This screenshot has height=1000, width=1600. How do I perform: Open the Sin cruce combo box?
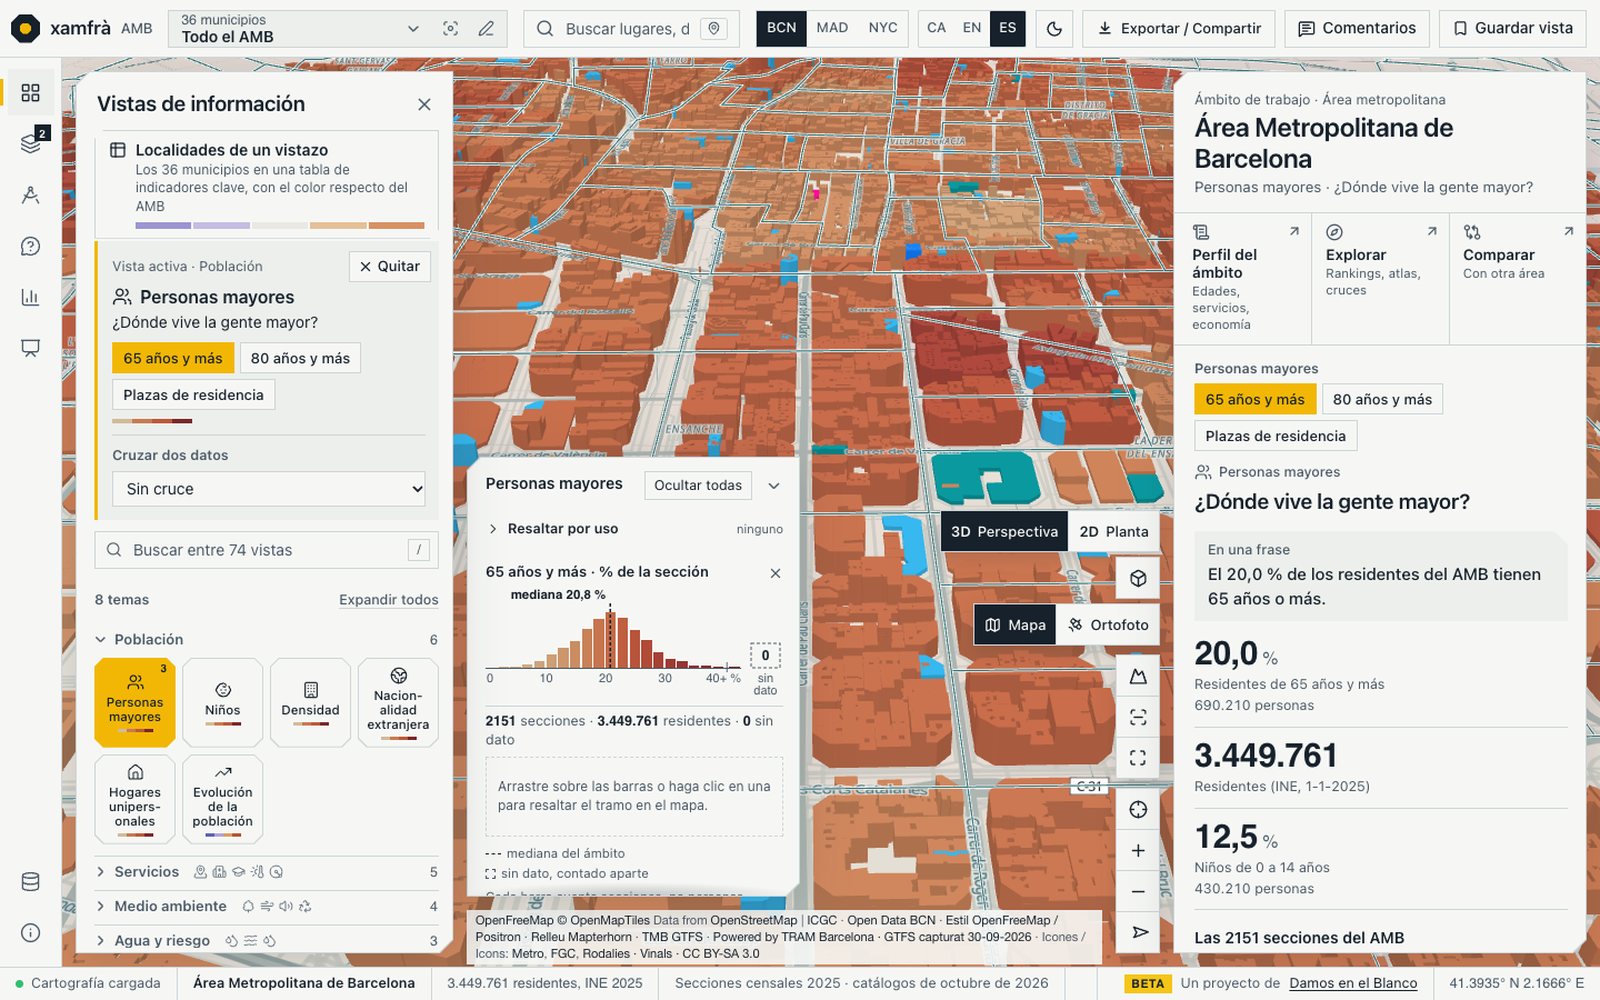coord(269,489)
